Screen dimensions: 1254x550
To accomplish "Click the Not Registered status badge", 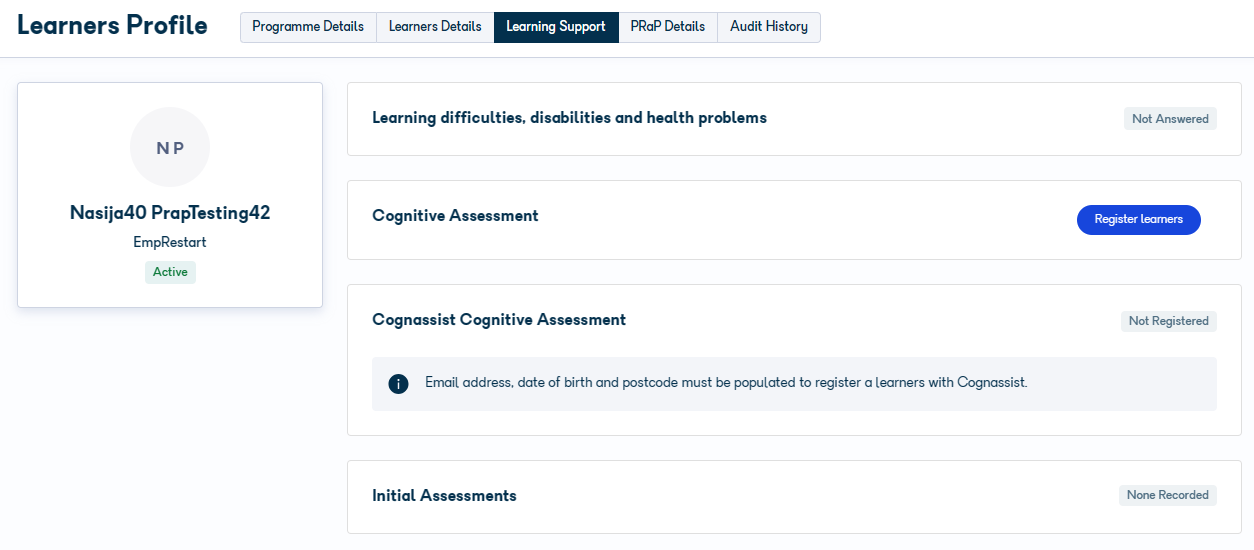I will click(x=1169, y=321).
